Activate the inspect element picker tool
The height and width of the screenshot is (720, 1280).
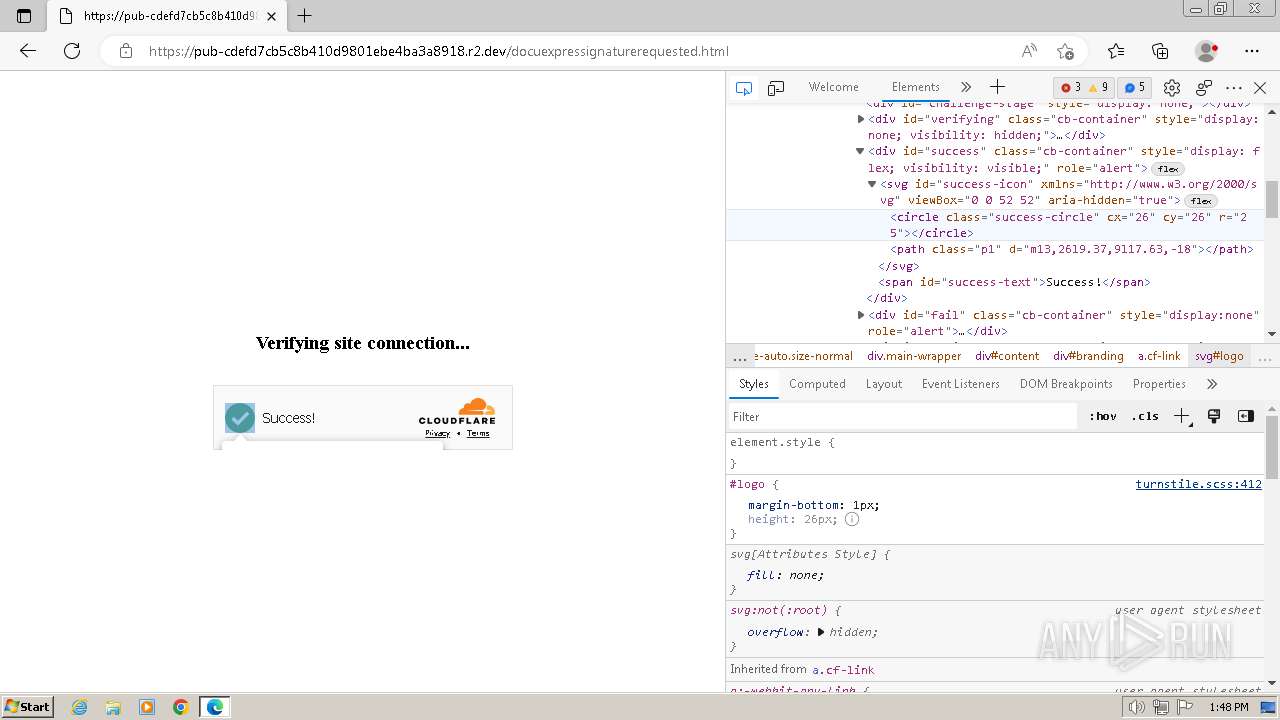[743, 88]
